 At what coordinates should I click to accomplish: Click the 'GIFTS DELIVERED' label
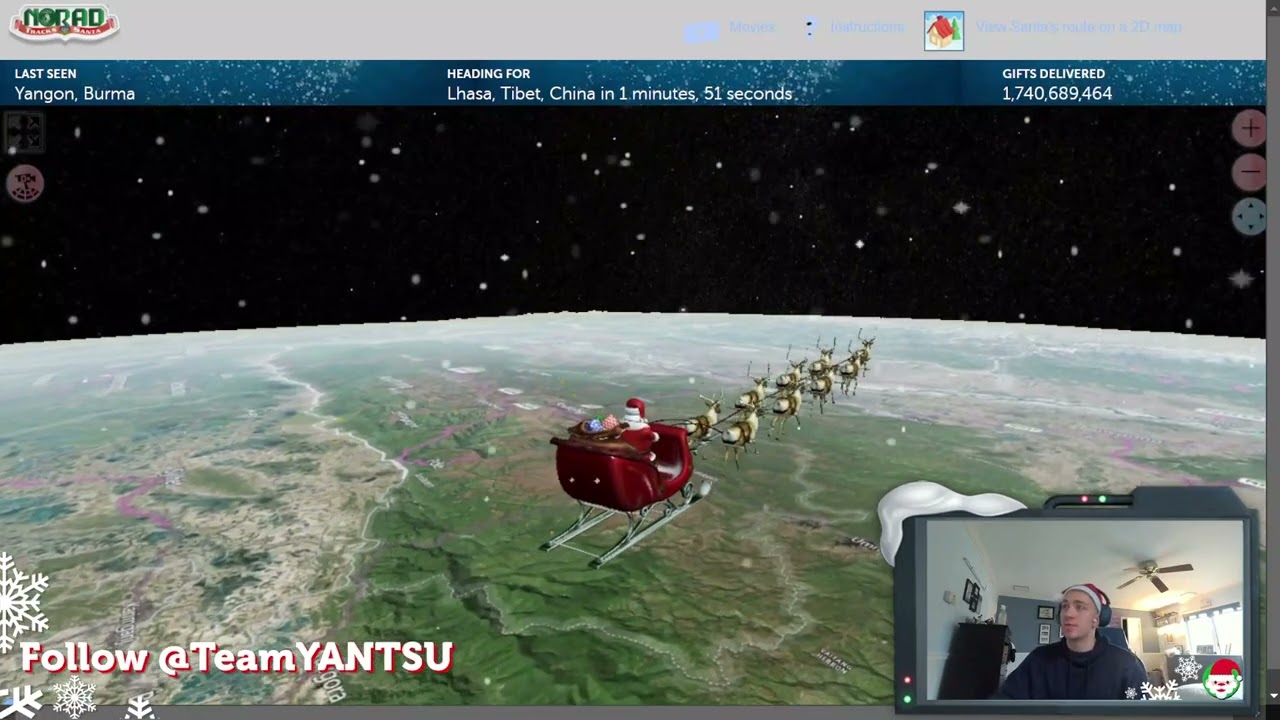pos(1053,74)
